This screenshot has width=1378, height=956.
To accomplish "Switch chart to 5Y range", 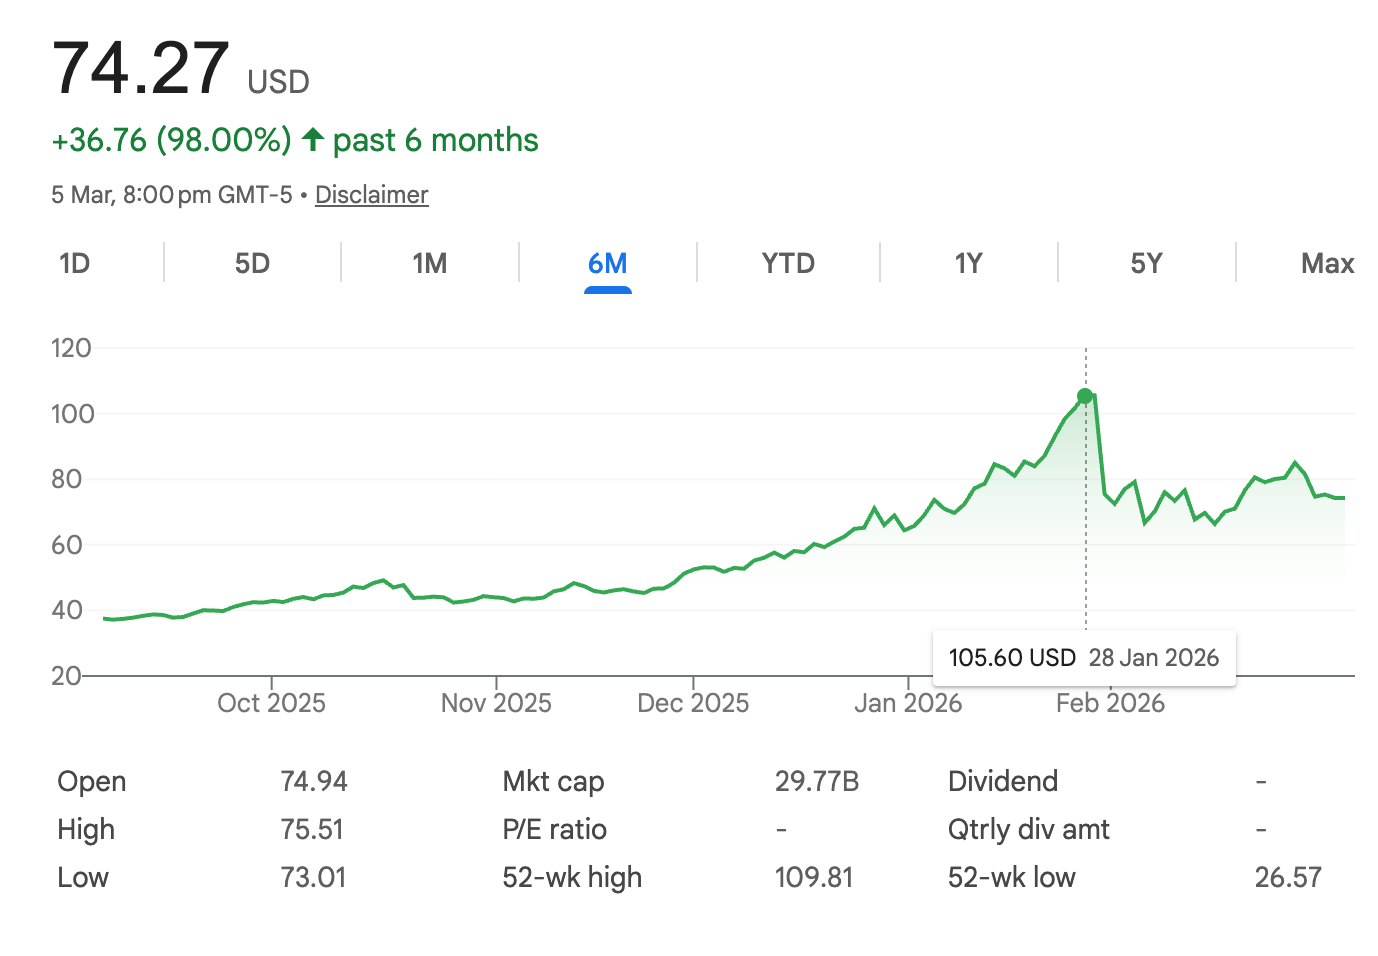I will point(1146,264).
